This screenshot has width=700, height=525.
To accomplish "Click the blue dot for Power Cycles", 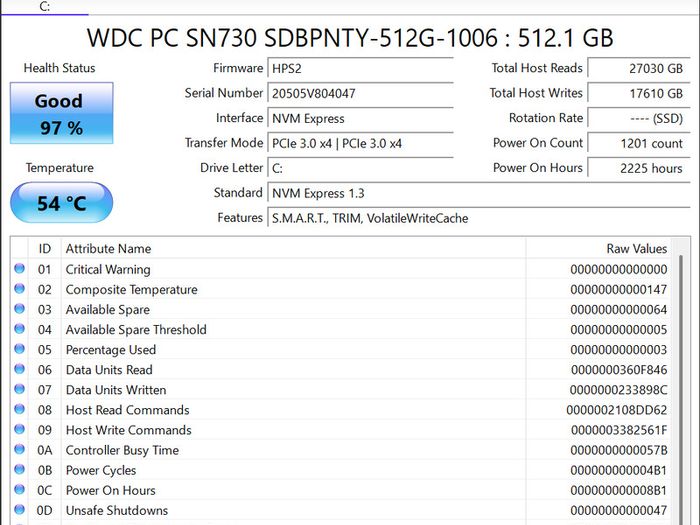I will click(19, 469).
